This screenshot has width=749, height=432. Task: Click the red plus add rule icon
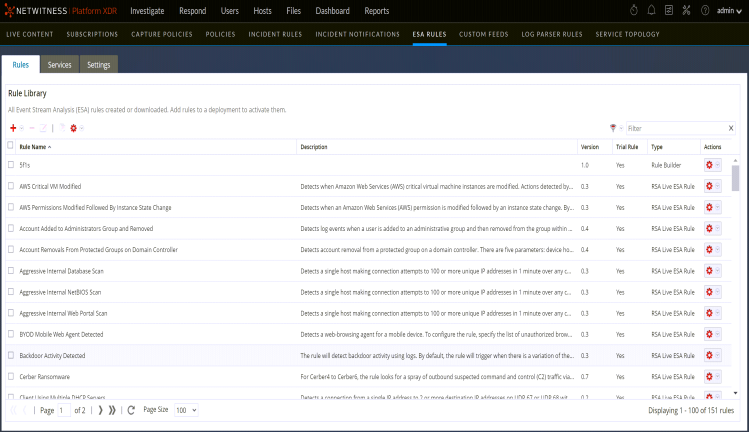coord(13,128)
